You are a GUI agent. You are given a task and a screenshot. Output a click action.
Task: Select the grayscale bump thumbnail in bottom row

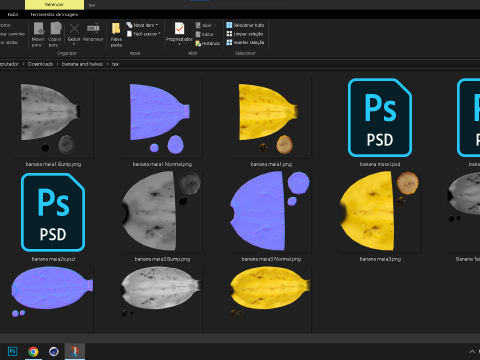coord(162,293)
